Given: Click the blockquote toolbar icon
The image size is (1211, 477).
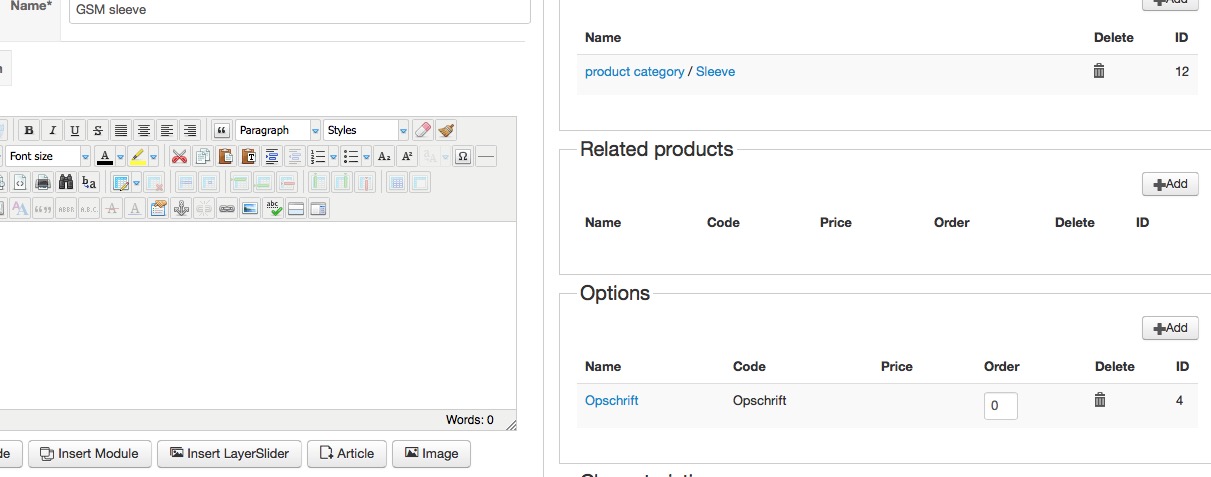Looking at the screenshot, I should pyautogui.click(x=222, y=130).
